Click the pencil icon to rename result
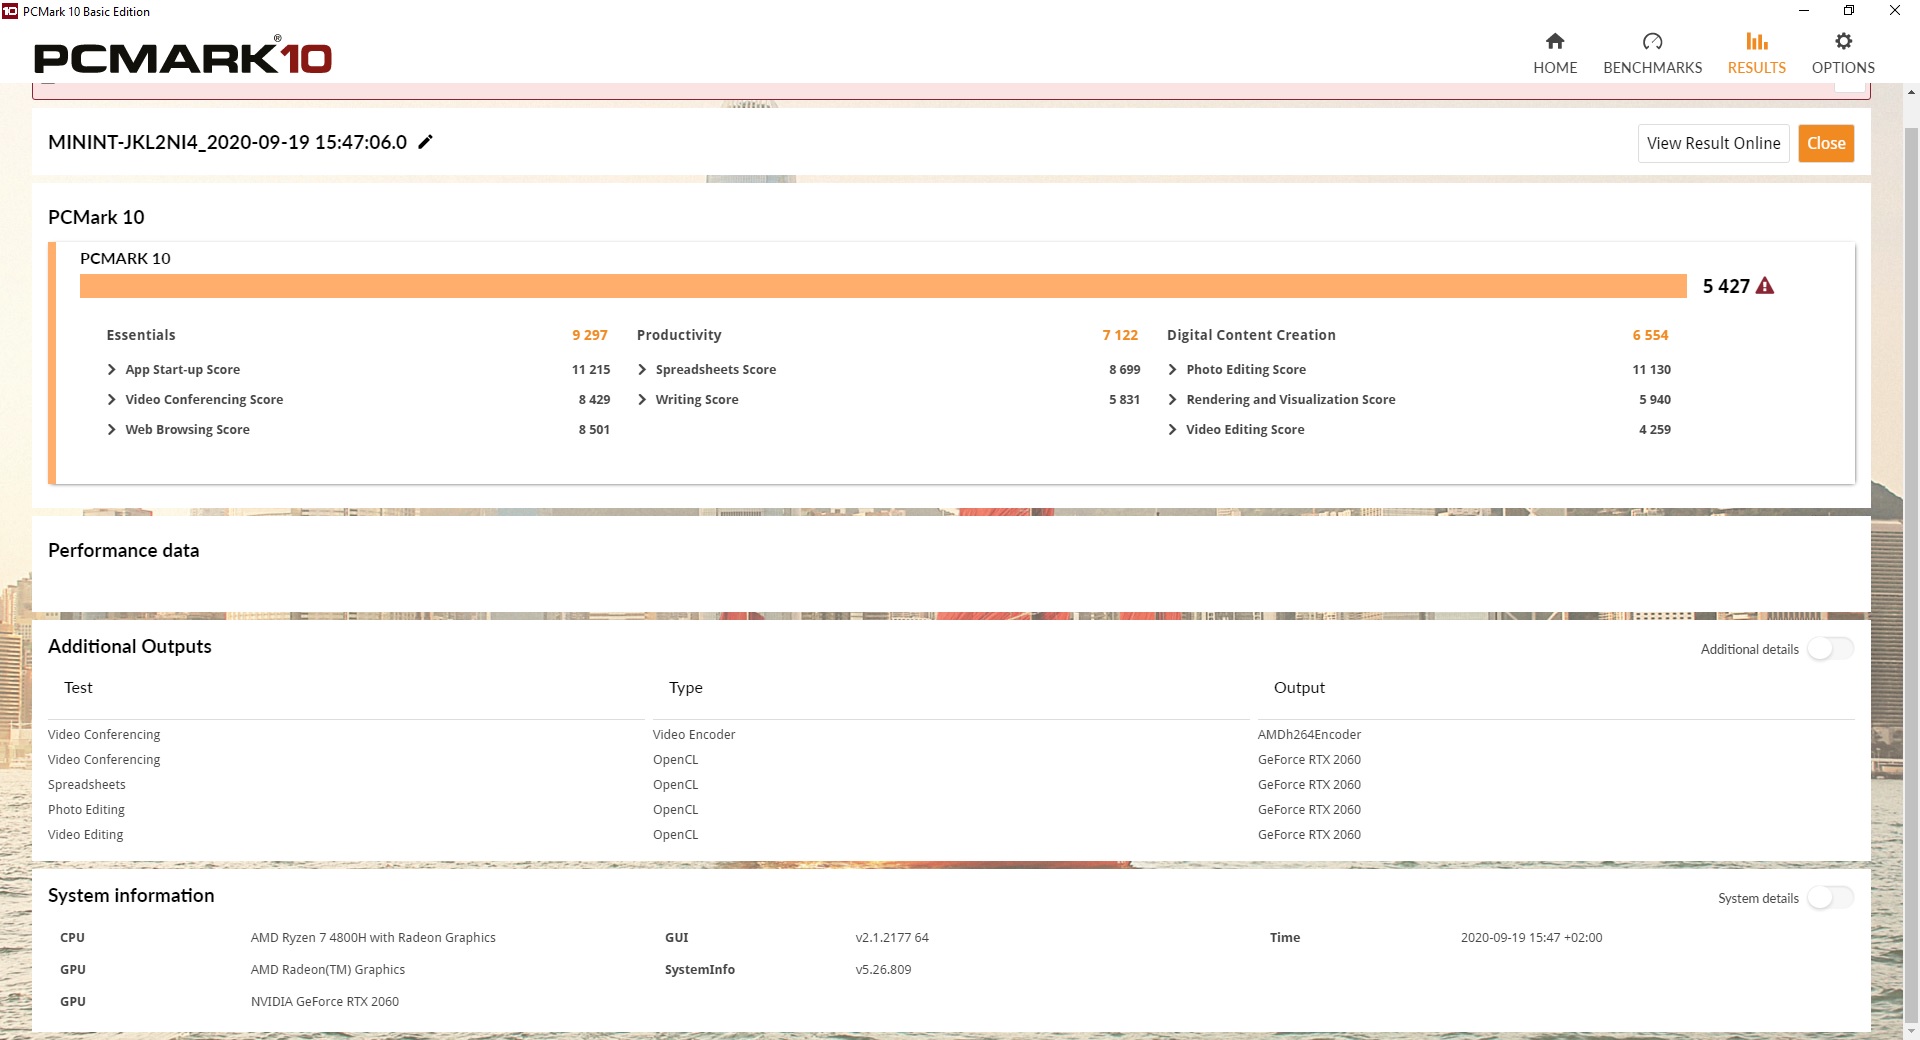1920x1040 pixels. 425,142
